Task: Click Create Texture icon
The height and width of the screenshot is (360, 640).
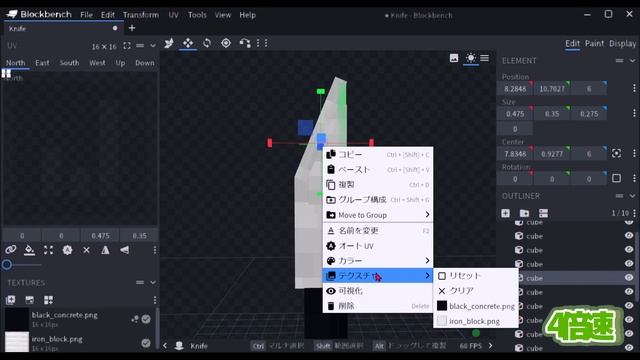Action: pyautogui.click(x=29, y=300)
